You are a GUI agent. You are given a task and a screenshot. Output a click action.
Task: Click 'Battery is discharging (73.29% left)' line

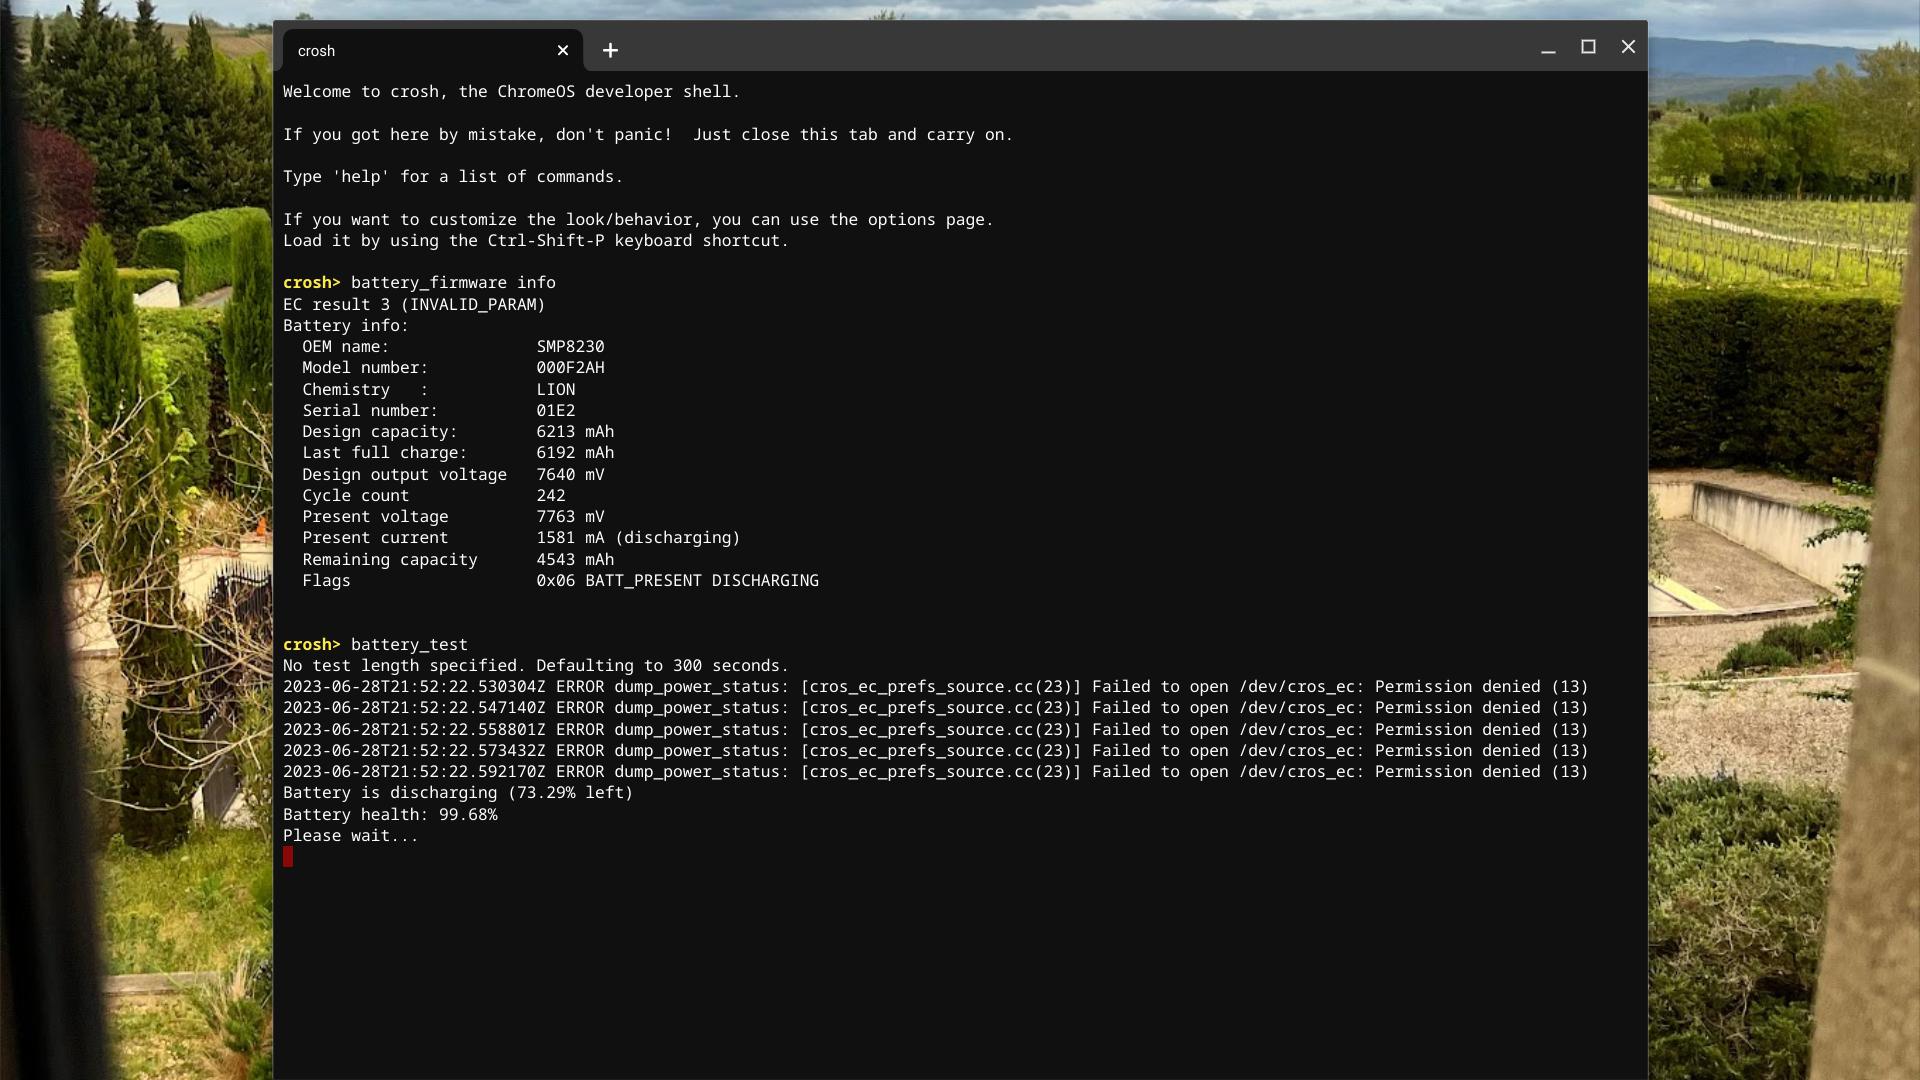pyautogui.click(x=458, y=793)
